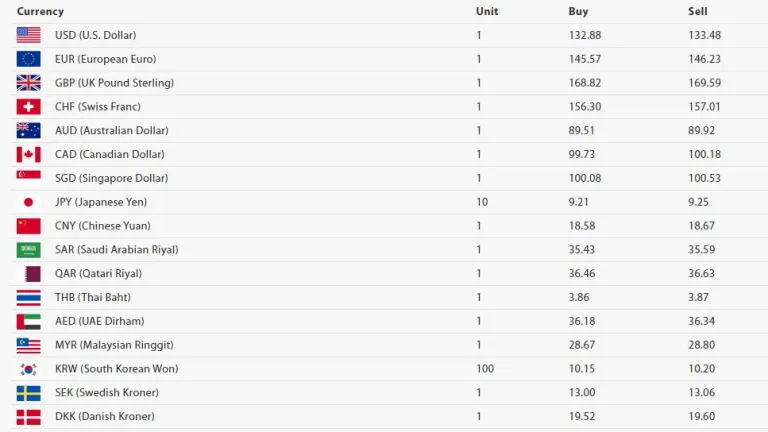Click the Canadian flag icon
Viewport: 768px width, 432px height.
click(x=28, y=154)
